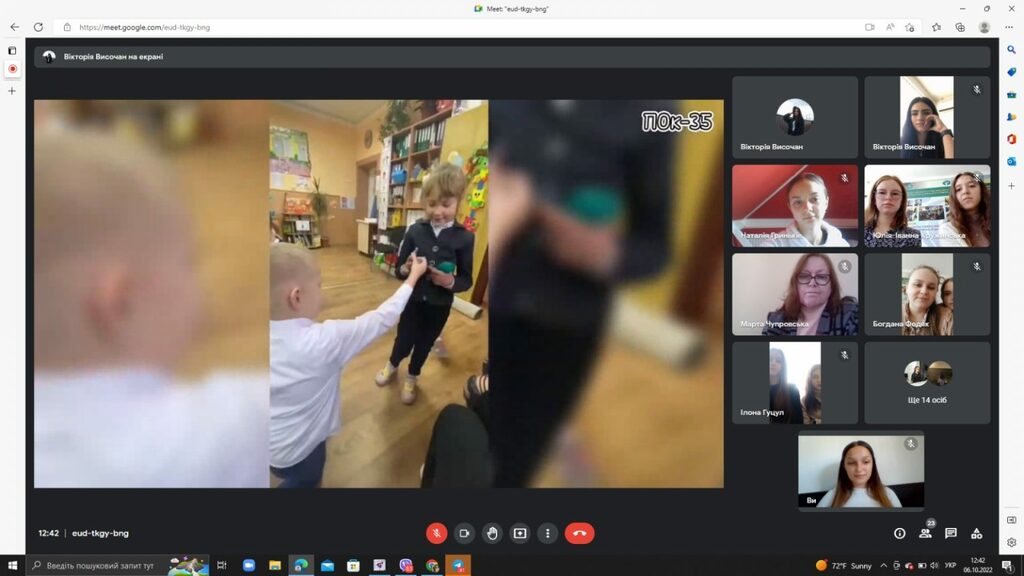Open more options three-dot menu

click(547, 533)
